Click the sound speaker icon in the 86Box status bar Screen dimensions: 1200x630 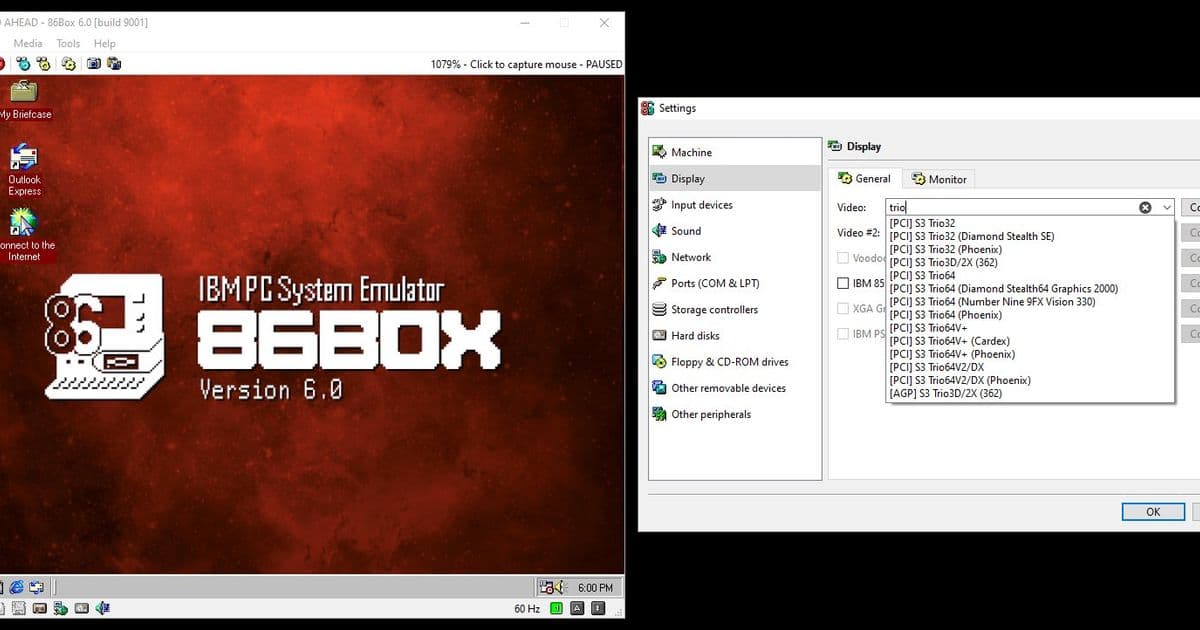(x=103, y=608)
